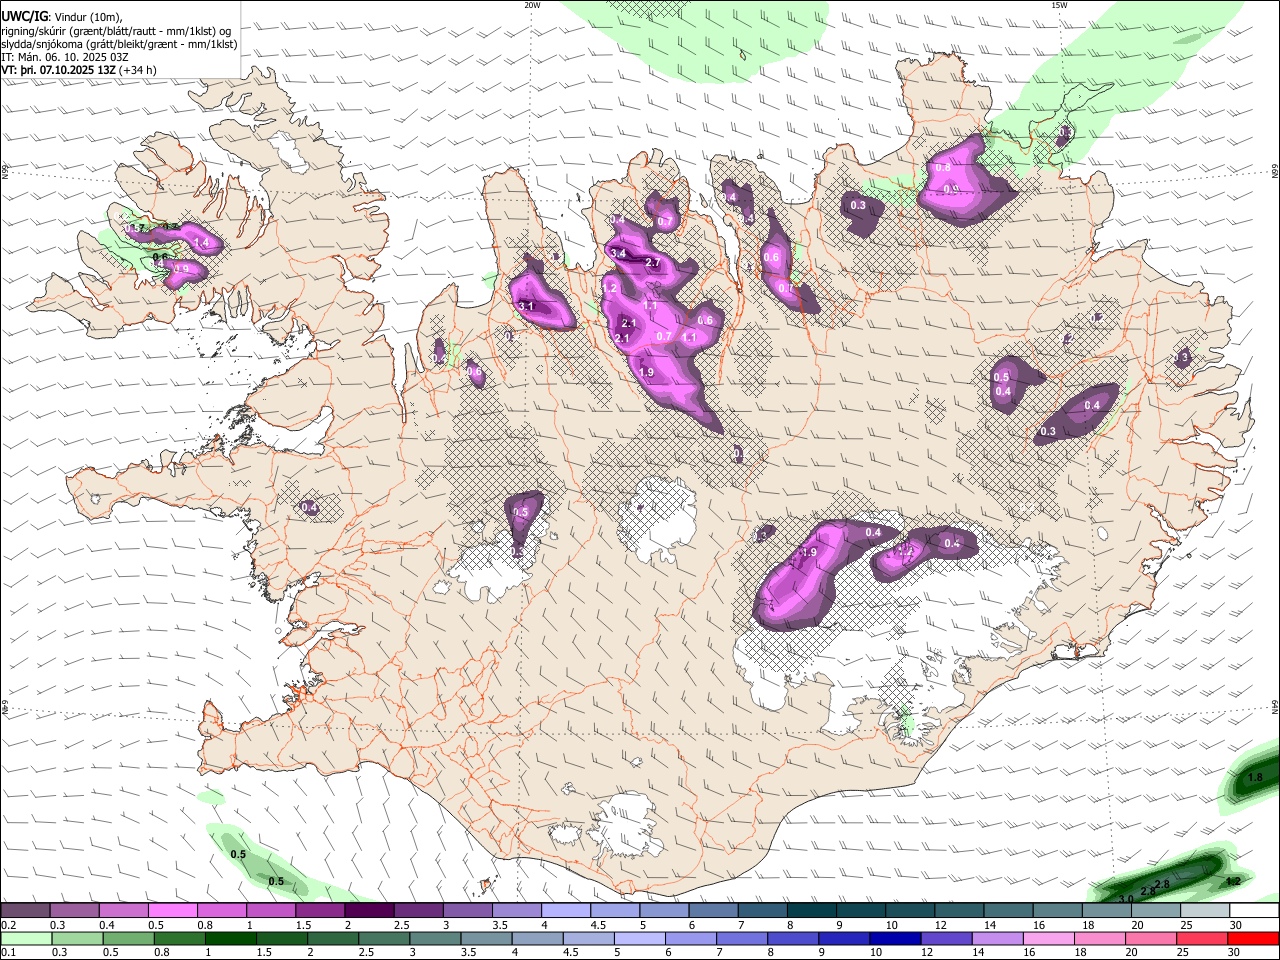Viewport: 1280px width, 960px height.
Task: Select the dark teal snow swatch starting at 9
Action: (x=860, y=910)
